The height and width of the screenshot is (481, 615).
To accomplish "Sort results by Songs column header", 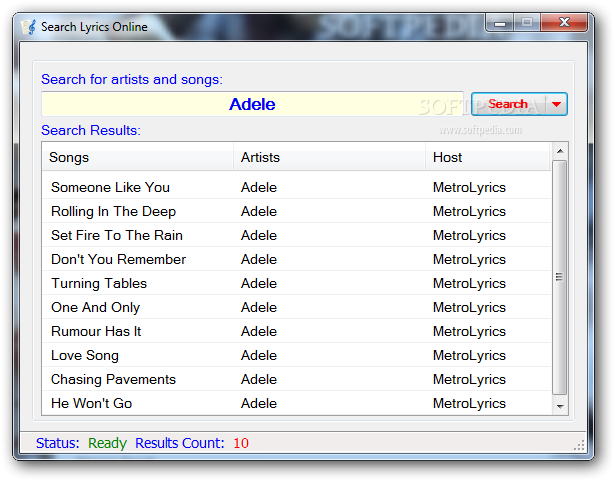I will [137, 157].
